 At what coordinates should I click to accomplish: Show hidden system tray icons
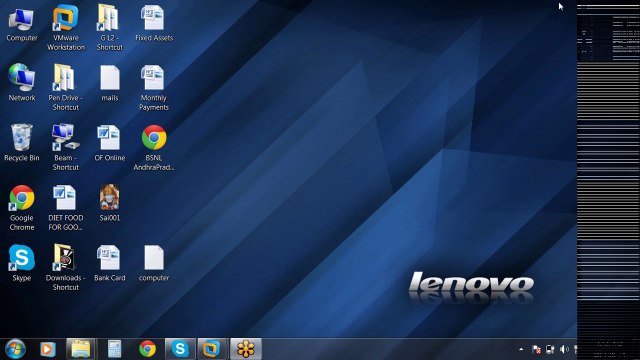[521, 349]
